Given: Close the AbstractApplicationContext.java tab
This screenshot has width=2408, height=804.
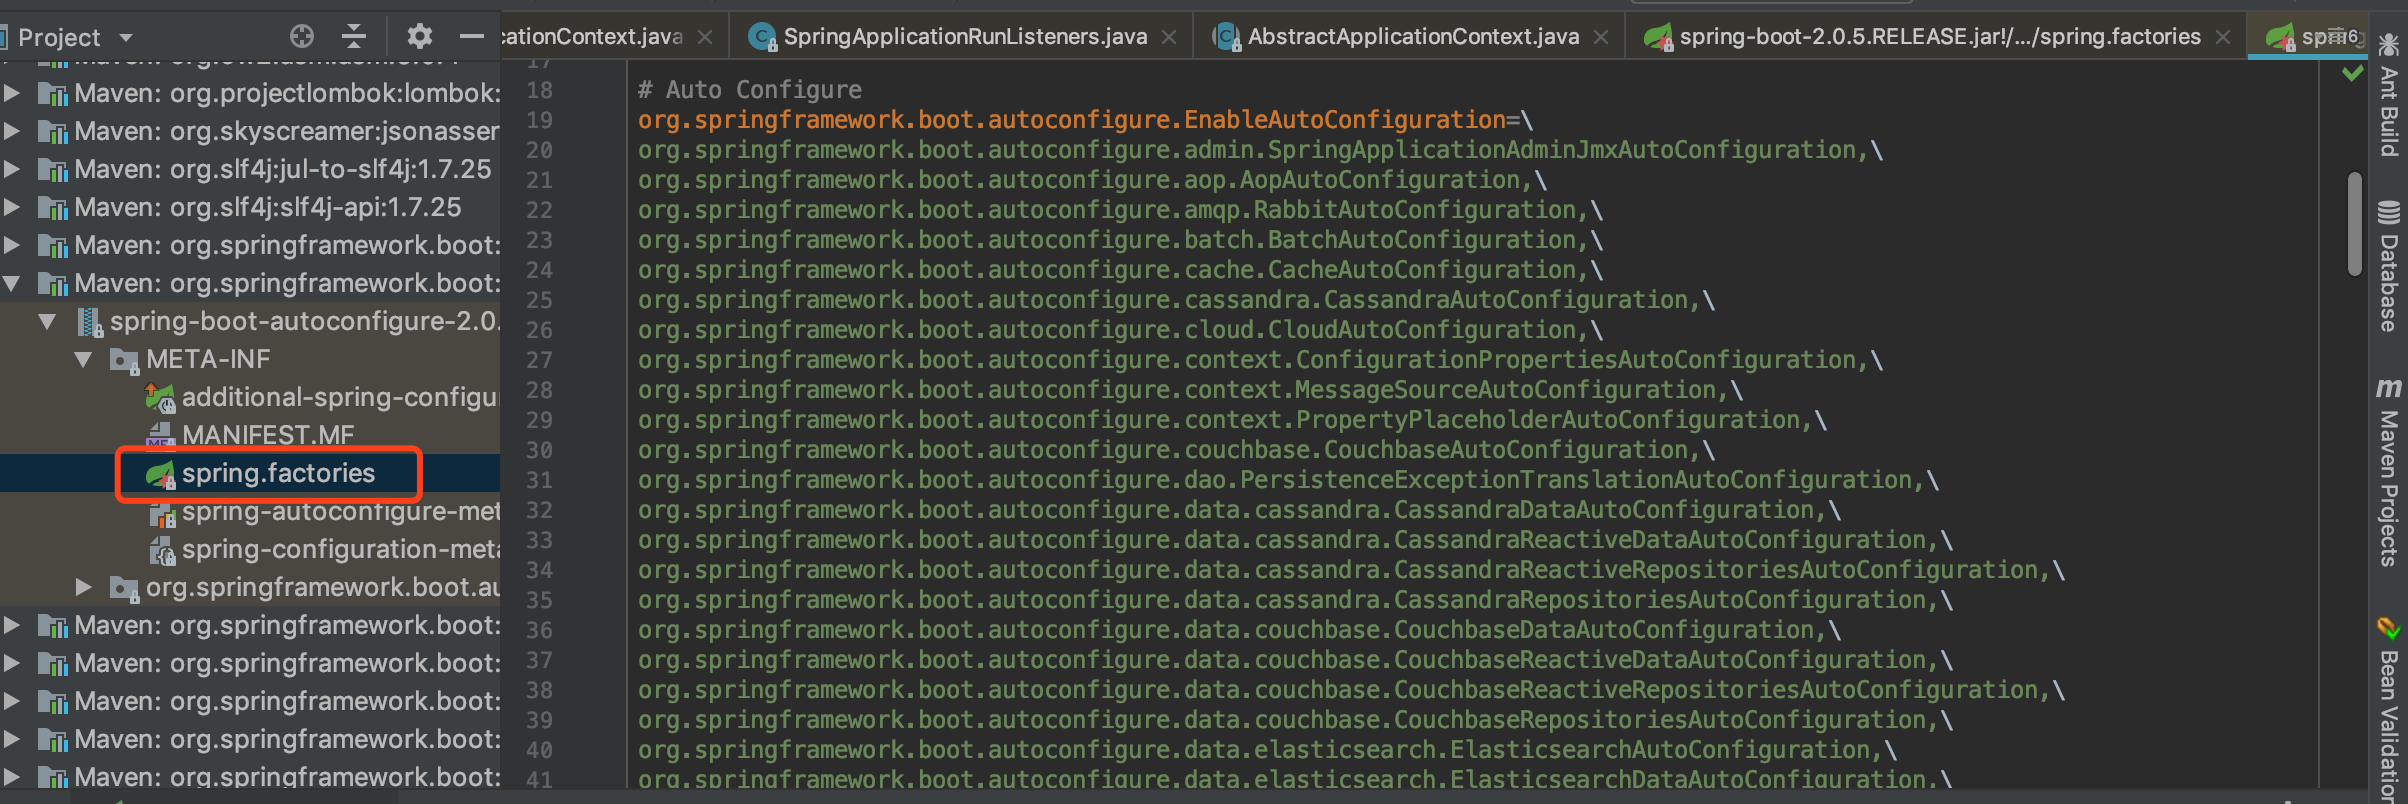Looking at the screenshot, I should click(1601, 37).
